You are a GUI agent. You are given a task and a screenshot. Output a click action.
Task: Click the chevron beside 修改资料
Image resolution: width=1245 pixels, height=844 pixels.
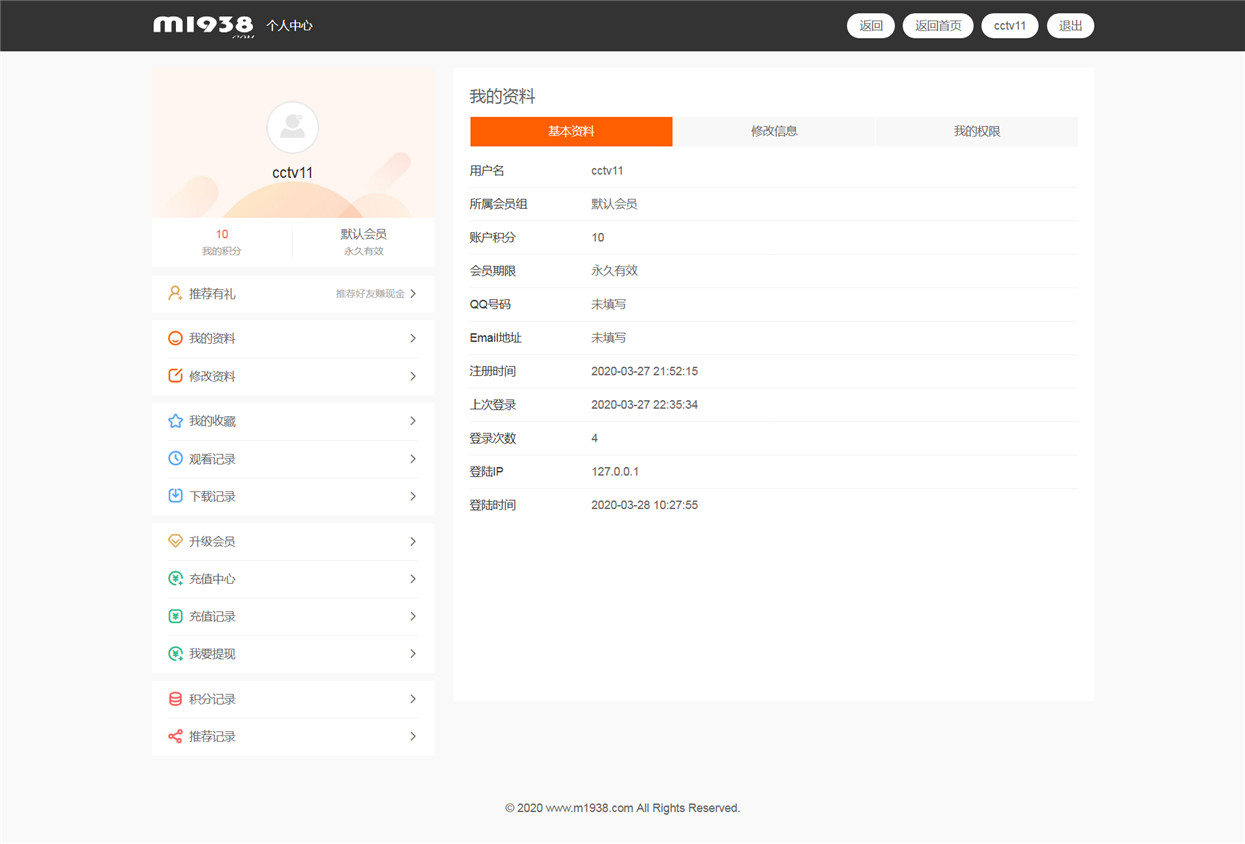click(413, 376)
